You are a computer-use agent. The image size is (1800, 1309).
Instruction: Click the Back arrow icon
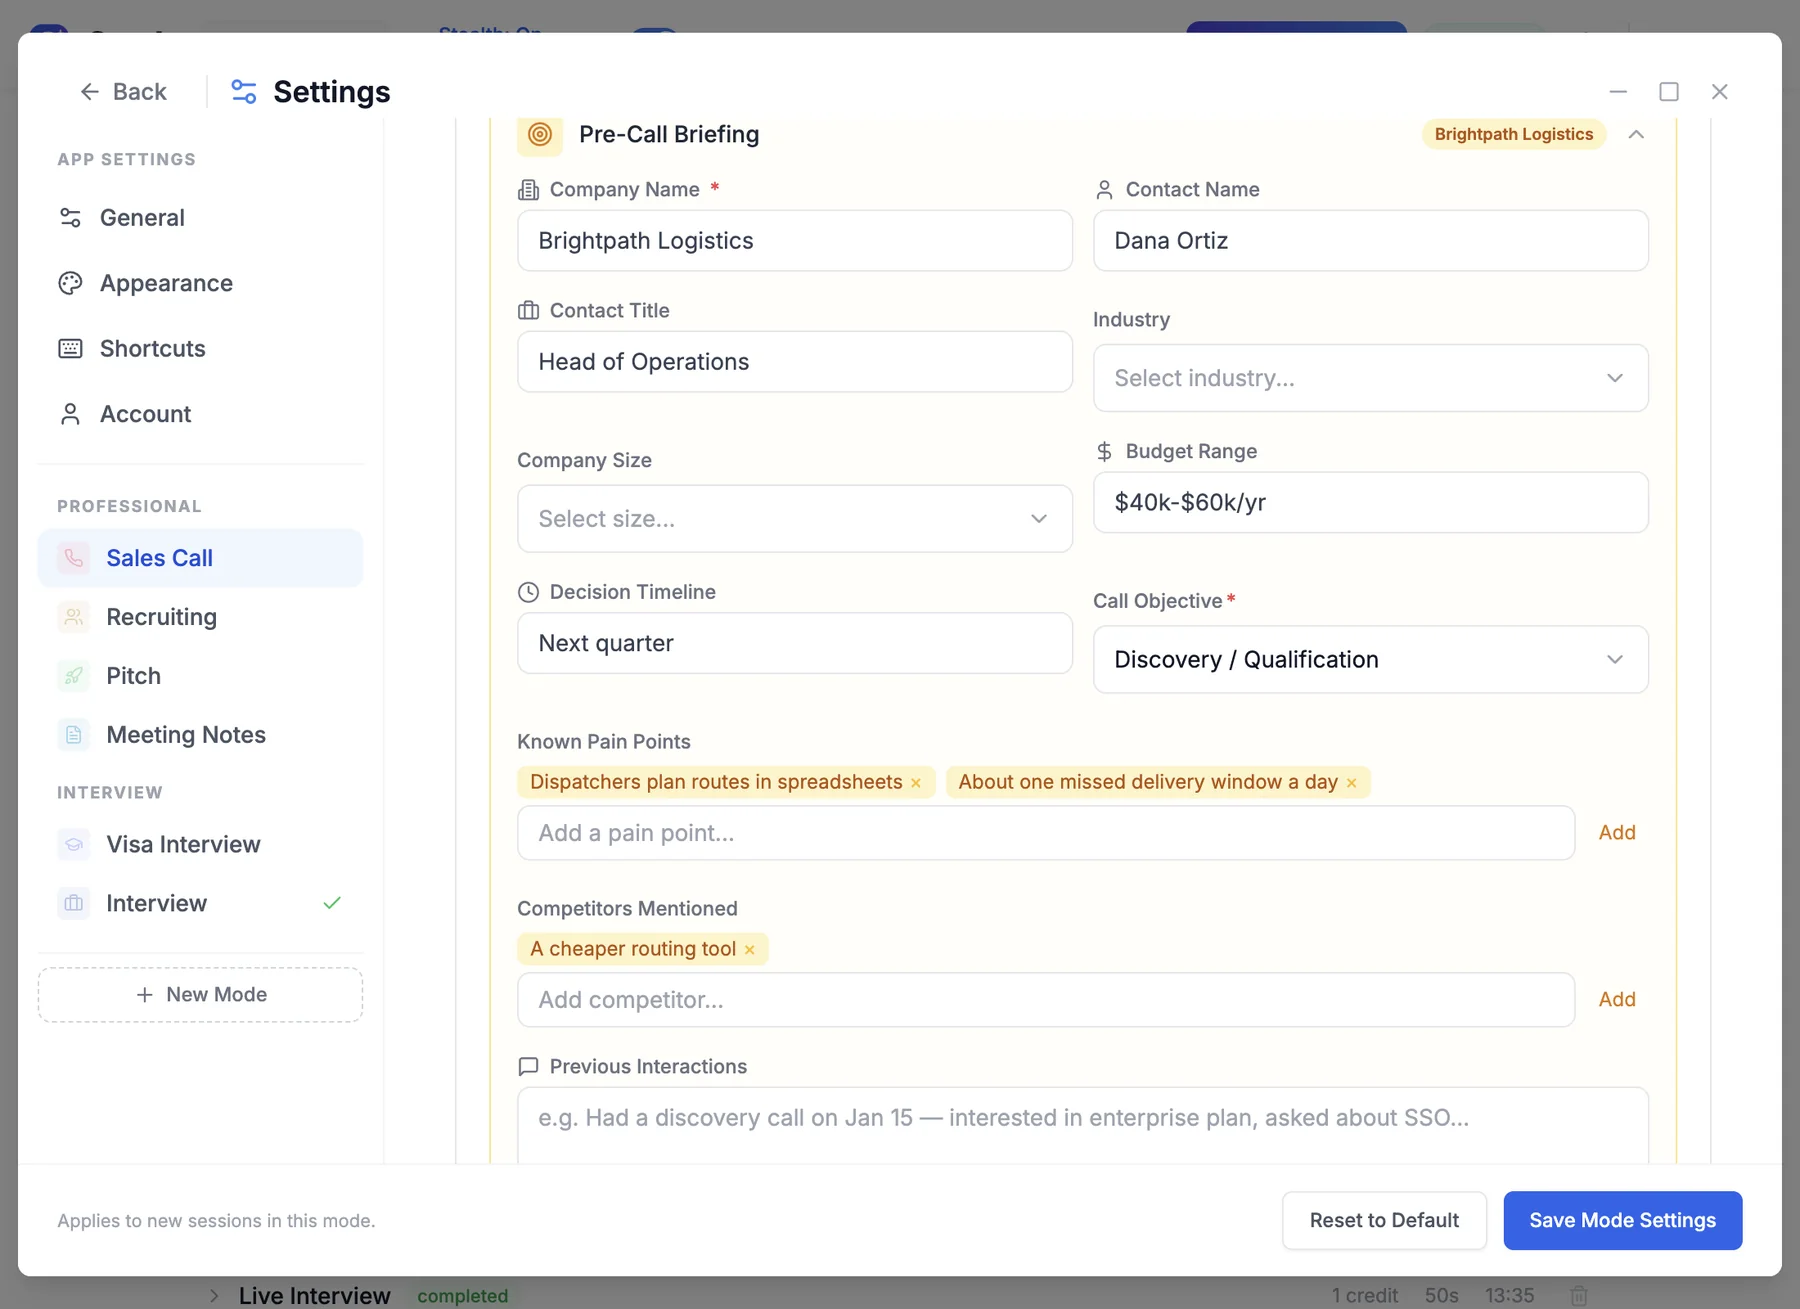(90, 92)
